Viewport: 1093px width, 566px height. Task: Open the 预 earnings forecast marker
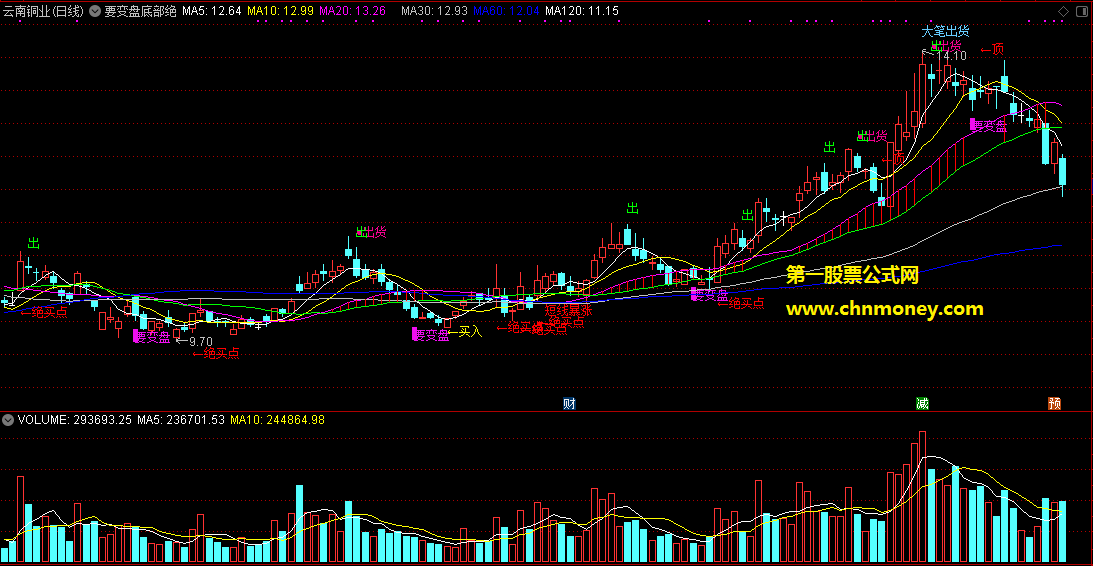click(1055, 403)
